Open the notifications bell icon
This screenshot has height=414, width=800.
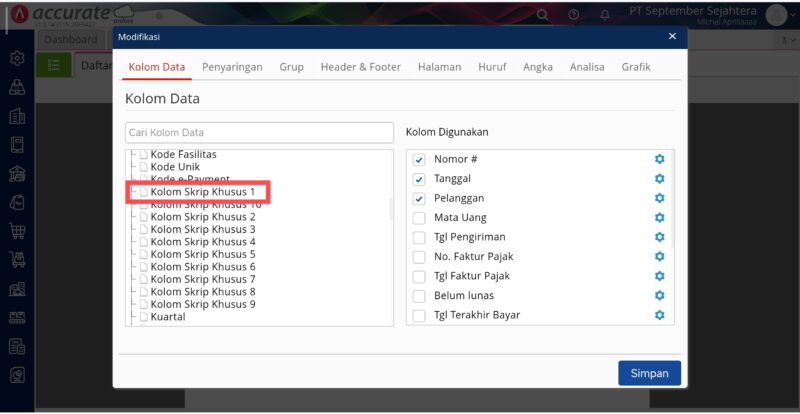pos(604,15)
